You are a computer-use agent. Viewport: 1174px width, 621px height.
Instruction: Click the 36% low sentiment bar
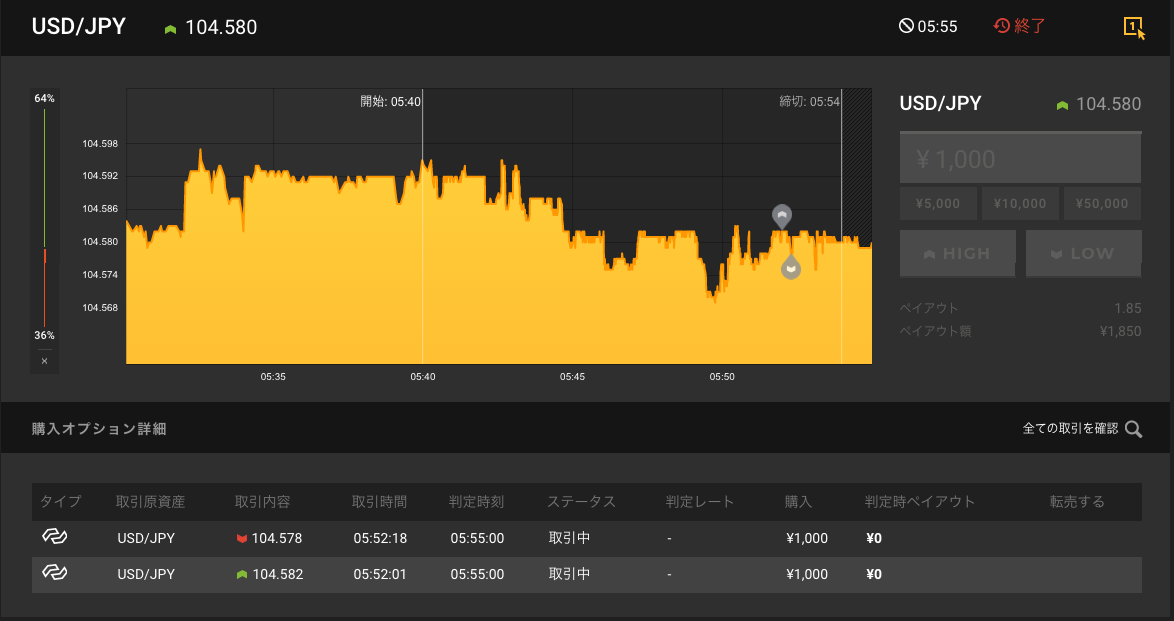[x=44, y=288]
